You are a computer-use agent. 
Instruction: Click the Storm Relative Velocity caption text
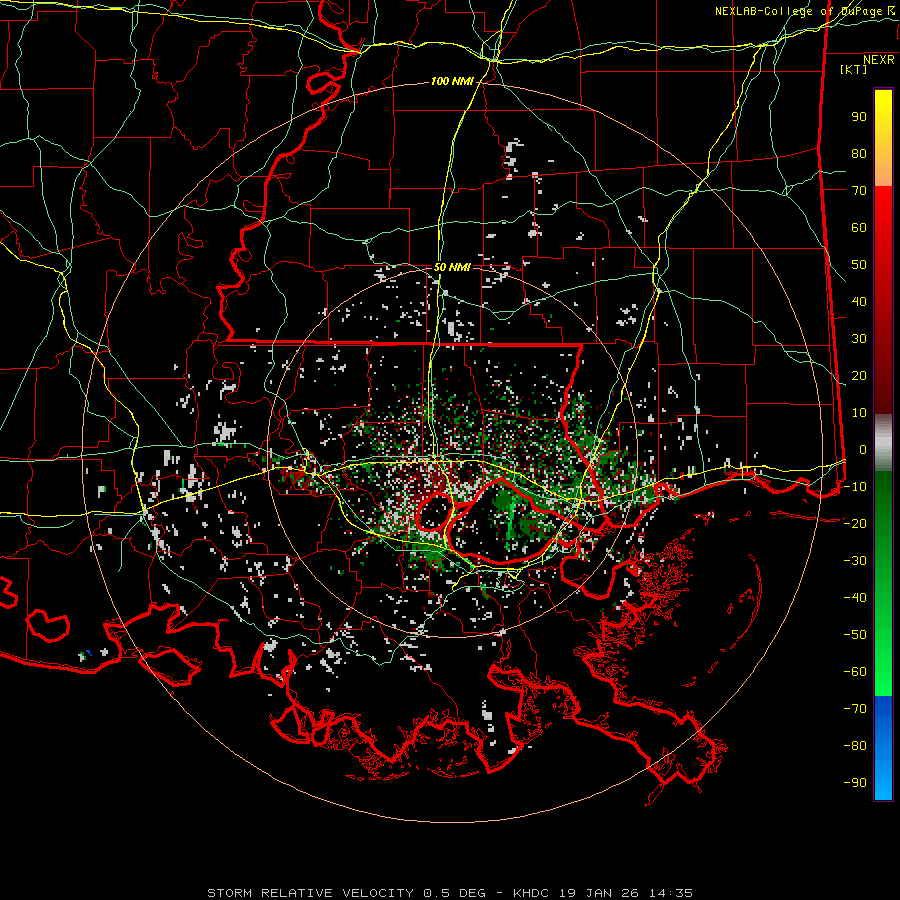tap(450, 893)
